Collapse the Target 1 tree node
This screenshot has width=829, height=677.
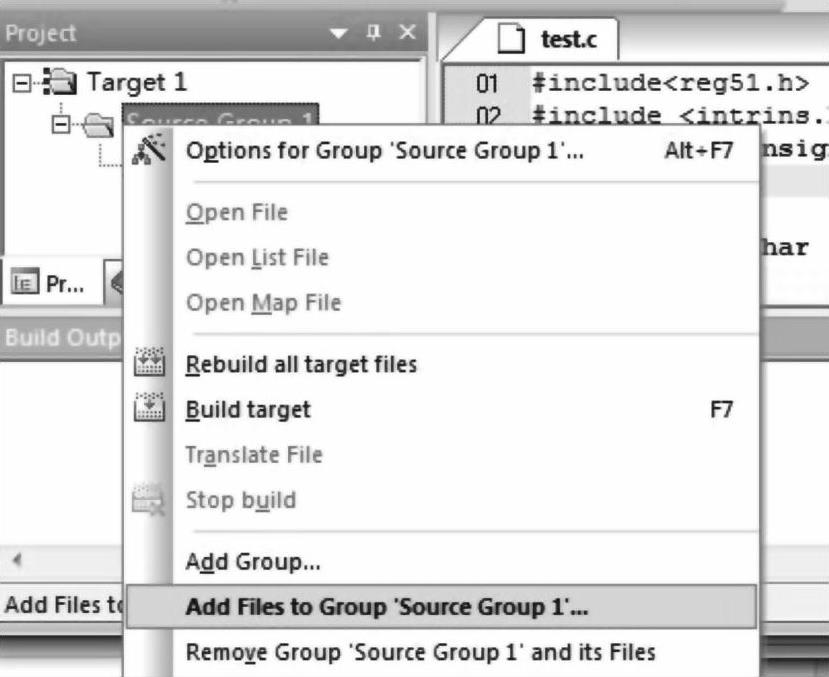point(22,83)
